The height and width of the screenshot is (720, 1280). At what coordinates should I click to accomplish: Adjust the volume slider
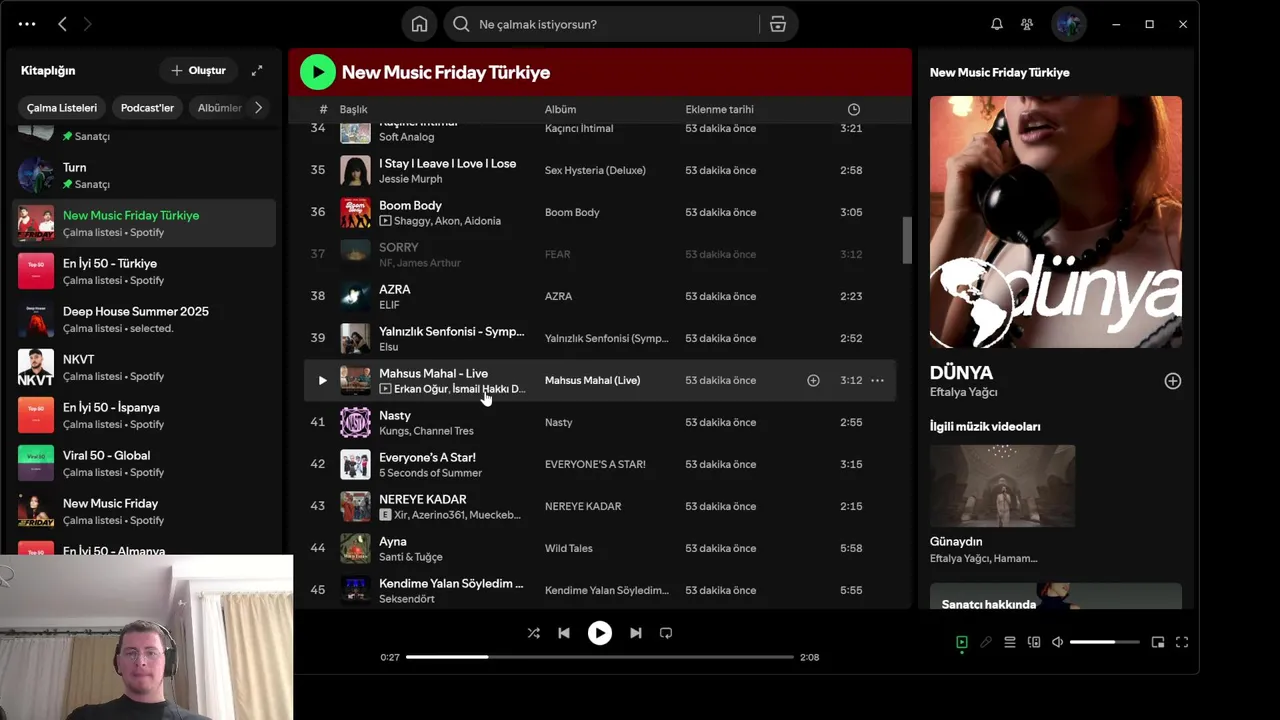pos(1105,642)
